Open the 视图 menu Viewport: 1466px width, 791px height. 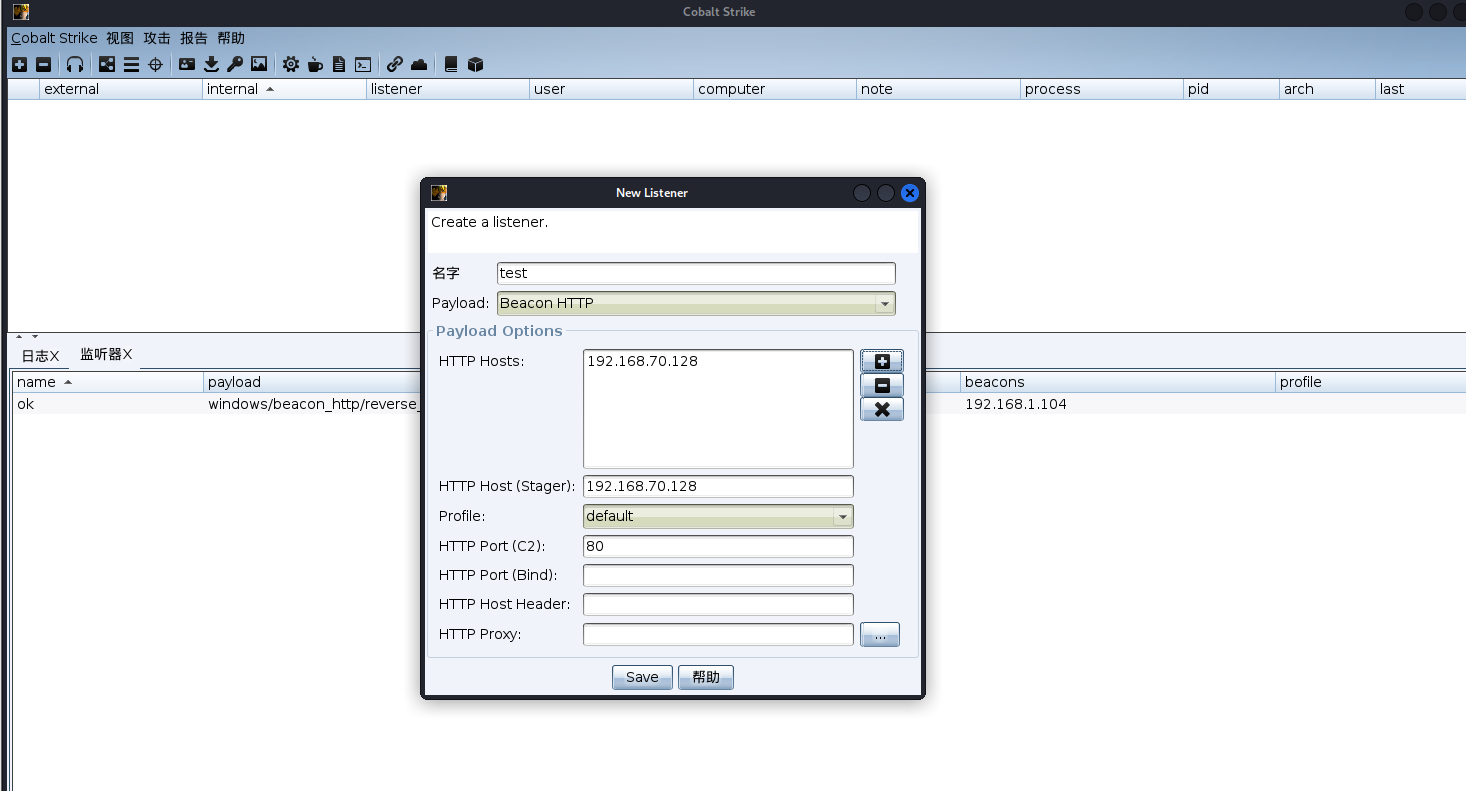point(120,38)
